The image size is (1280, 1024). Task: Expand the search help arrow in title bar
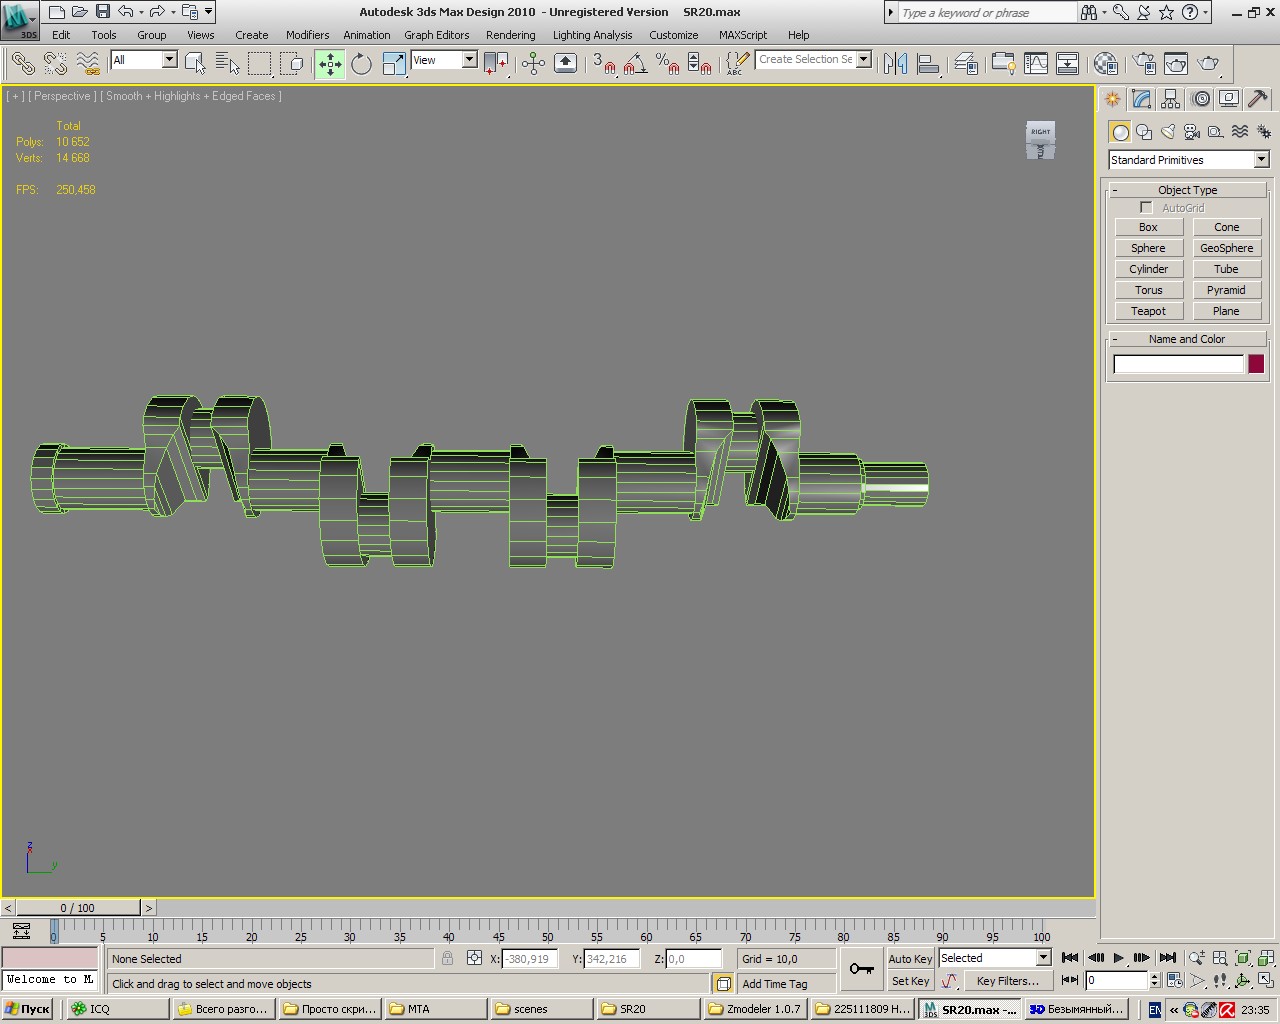tap(891, 13)
